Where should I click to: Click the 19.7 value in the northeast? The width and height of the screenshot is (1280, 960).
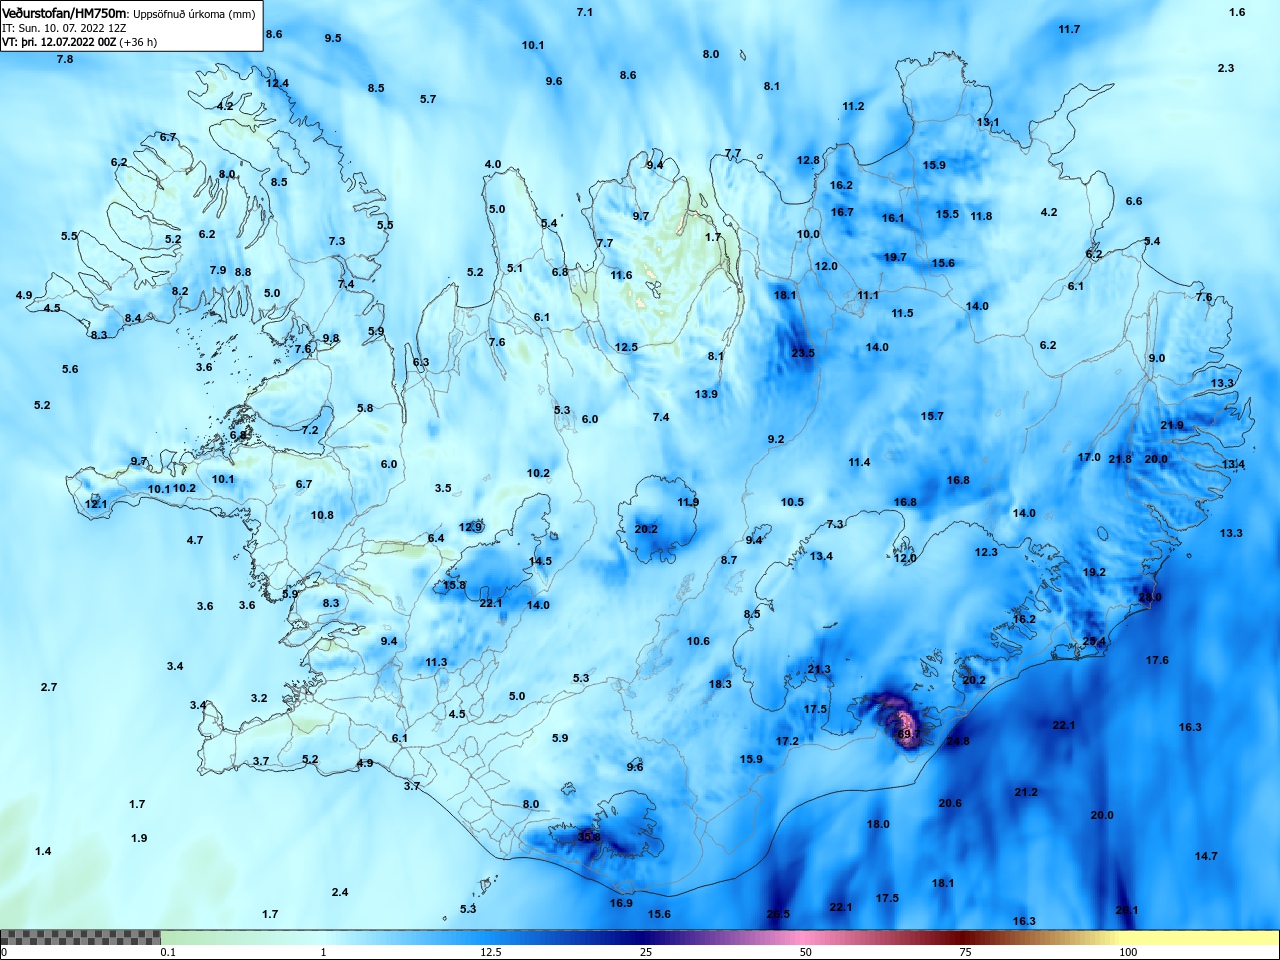click(x=895, y=257)
